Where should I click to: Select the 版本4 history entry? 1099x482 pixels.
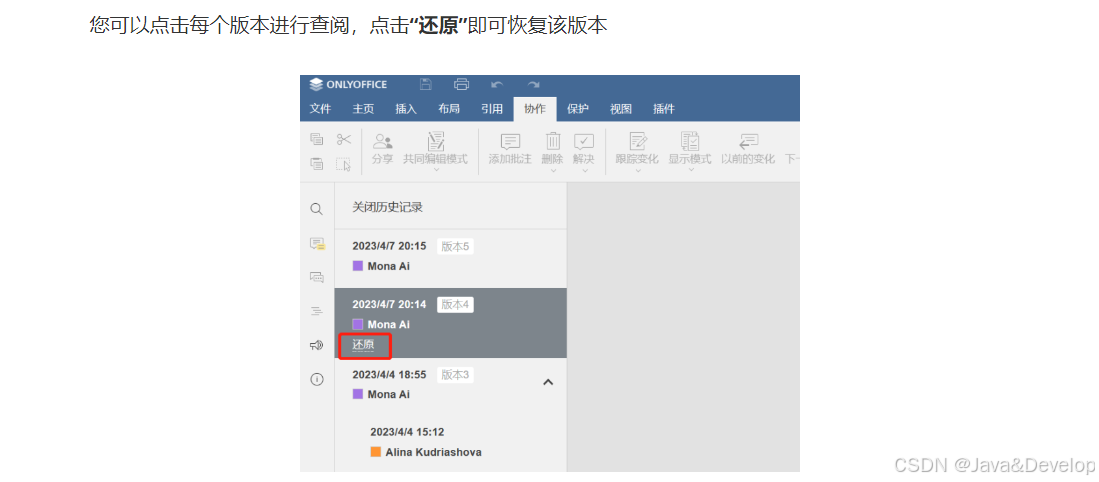[x=451, y=323]
